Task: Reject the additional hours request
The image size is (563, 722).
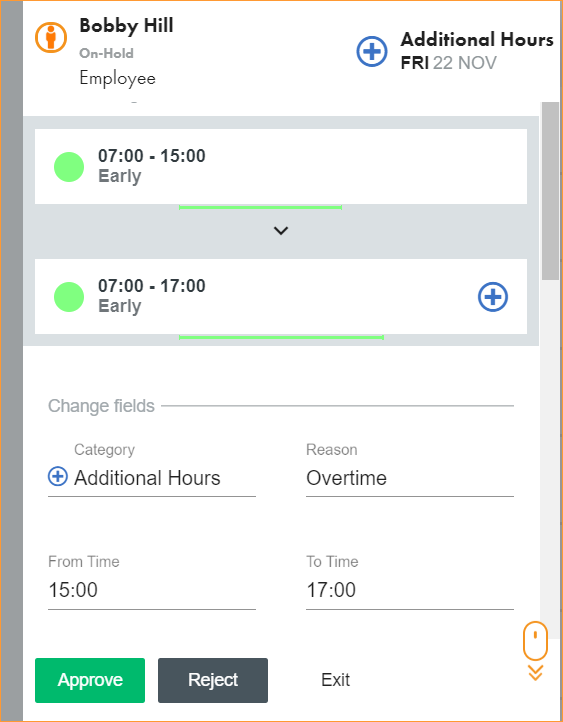Action: [213, 680]
